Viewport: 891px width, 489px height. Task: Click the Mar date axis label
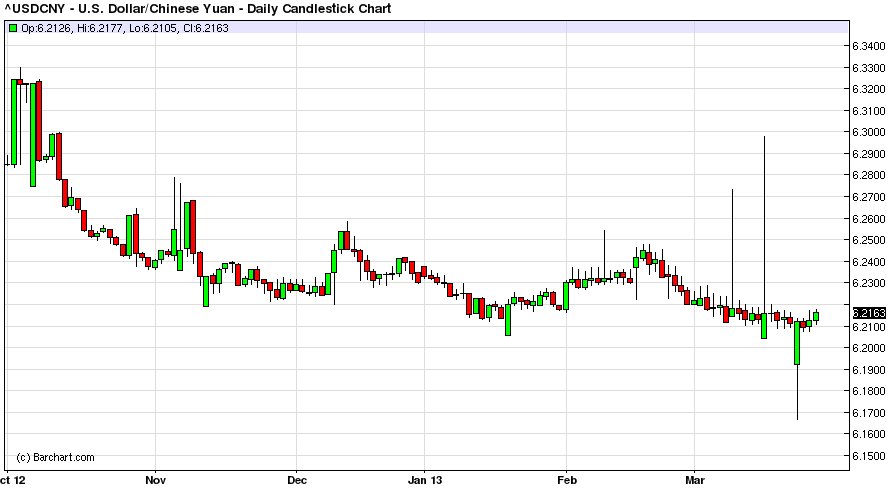[x=695, y=480]
